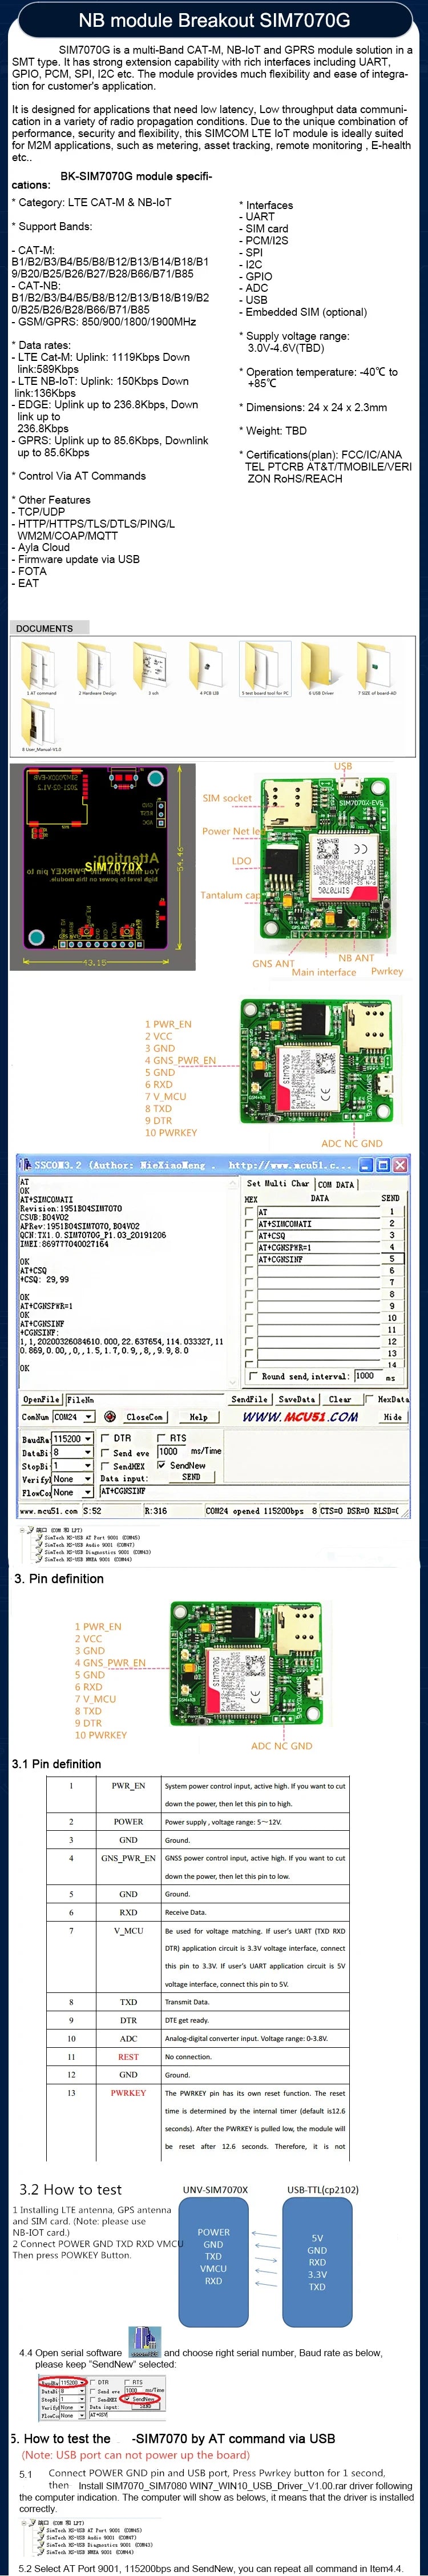The width and height of the screenshot is (428, 2576).
Task: Click the SEND button under SendNew
Action: click(191, 1476)
